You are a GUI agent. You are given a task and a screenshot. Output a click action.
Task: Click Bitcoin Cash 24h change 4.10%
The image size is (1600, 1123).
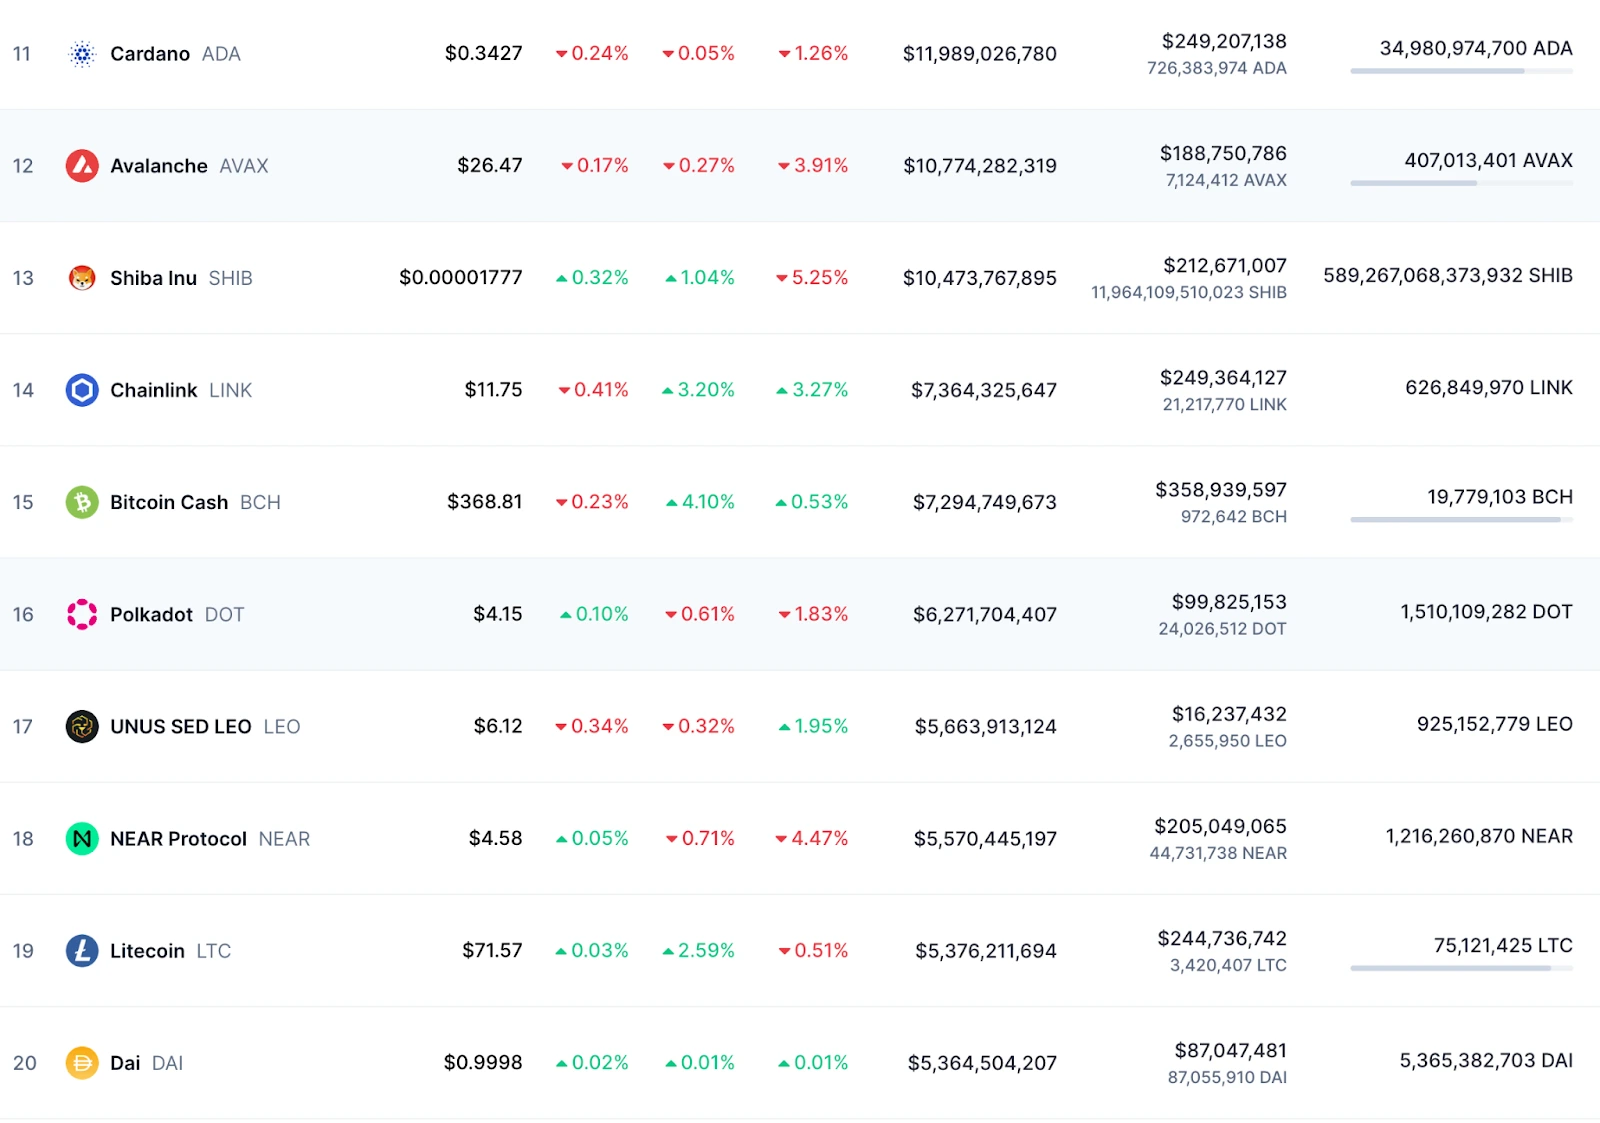tap(700, 501)
